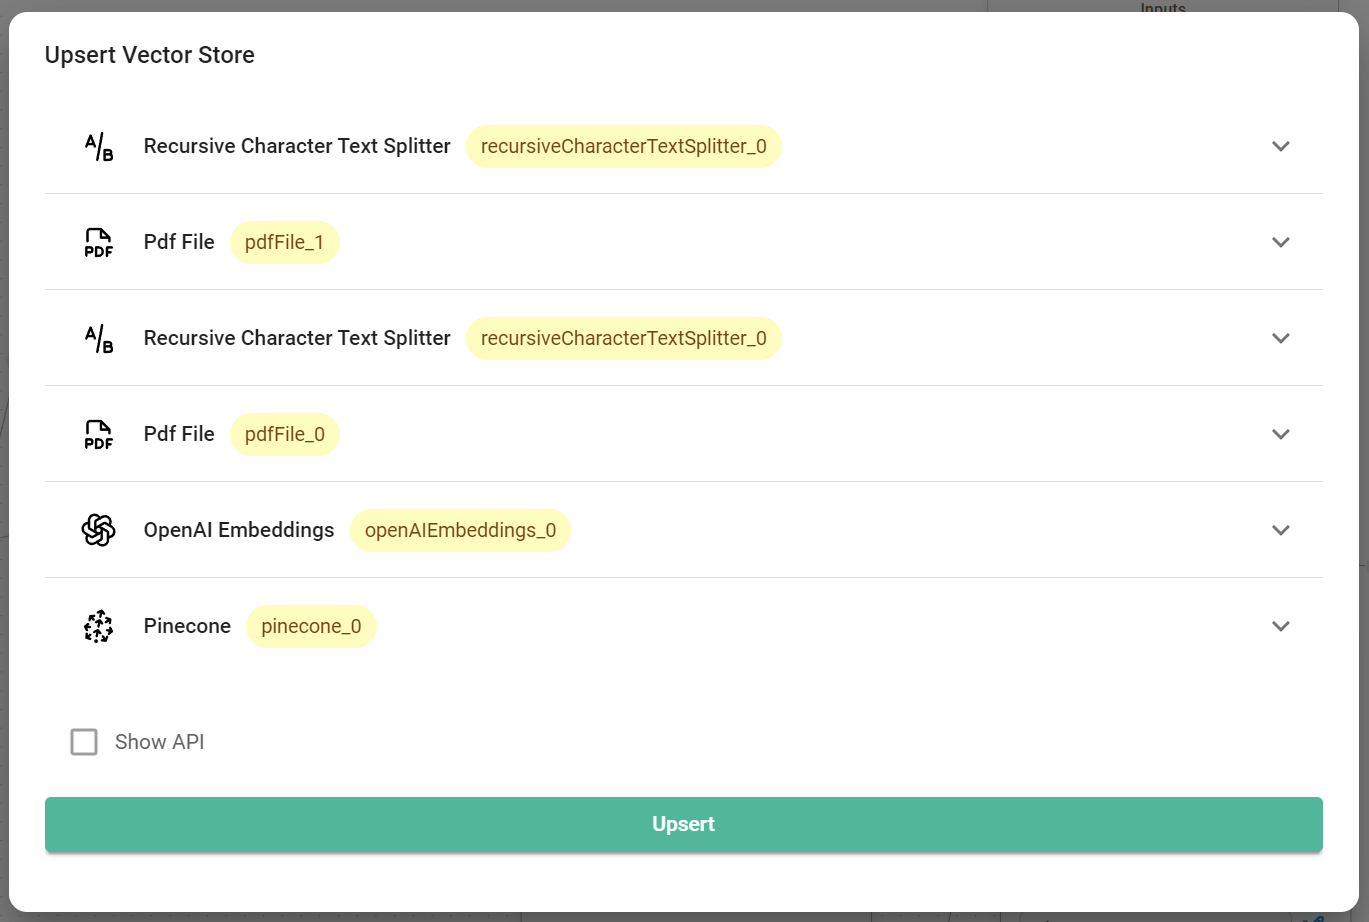Click the PDF icon beside pdfFile_0
Image resolution: width=1369 pixels, height=922 pixels.
pos(99,434)
